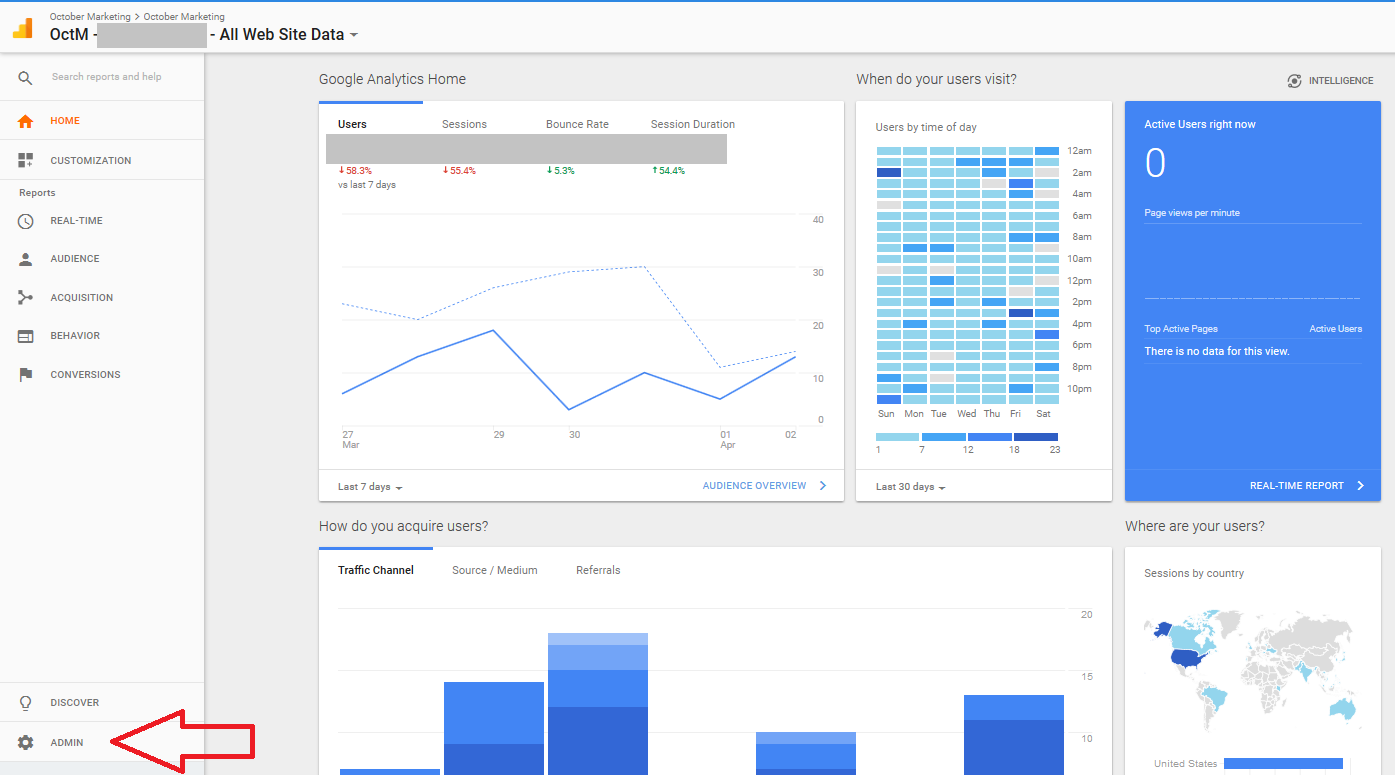Click the Discover lightbulb icon
The height and width of the screenshot is (775, 1395).
[26, 703]
